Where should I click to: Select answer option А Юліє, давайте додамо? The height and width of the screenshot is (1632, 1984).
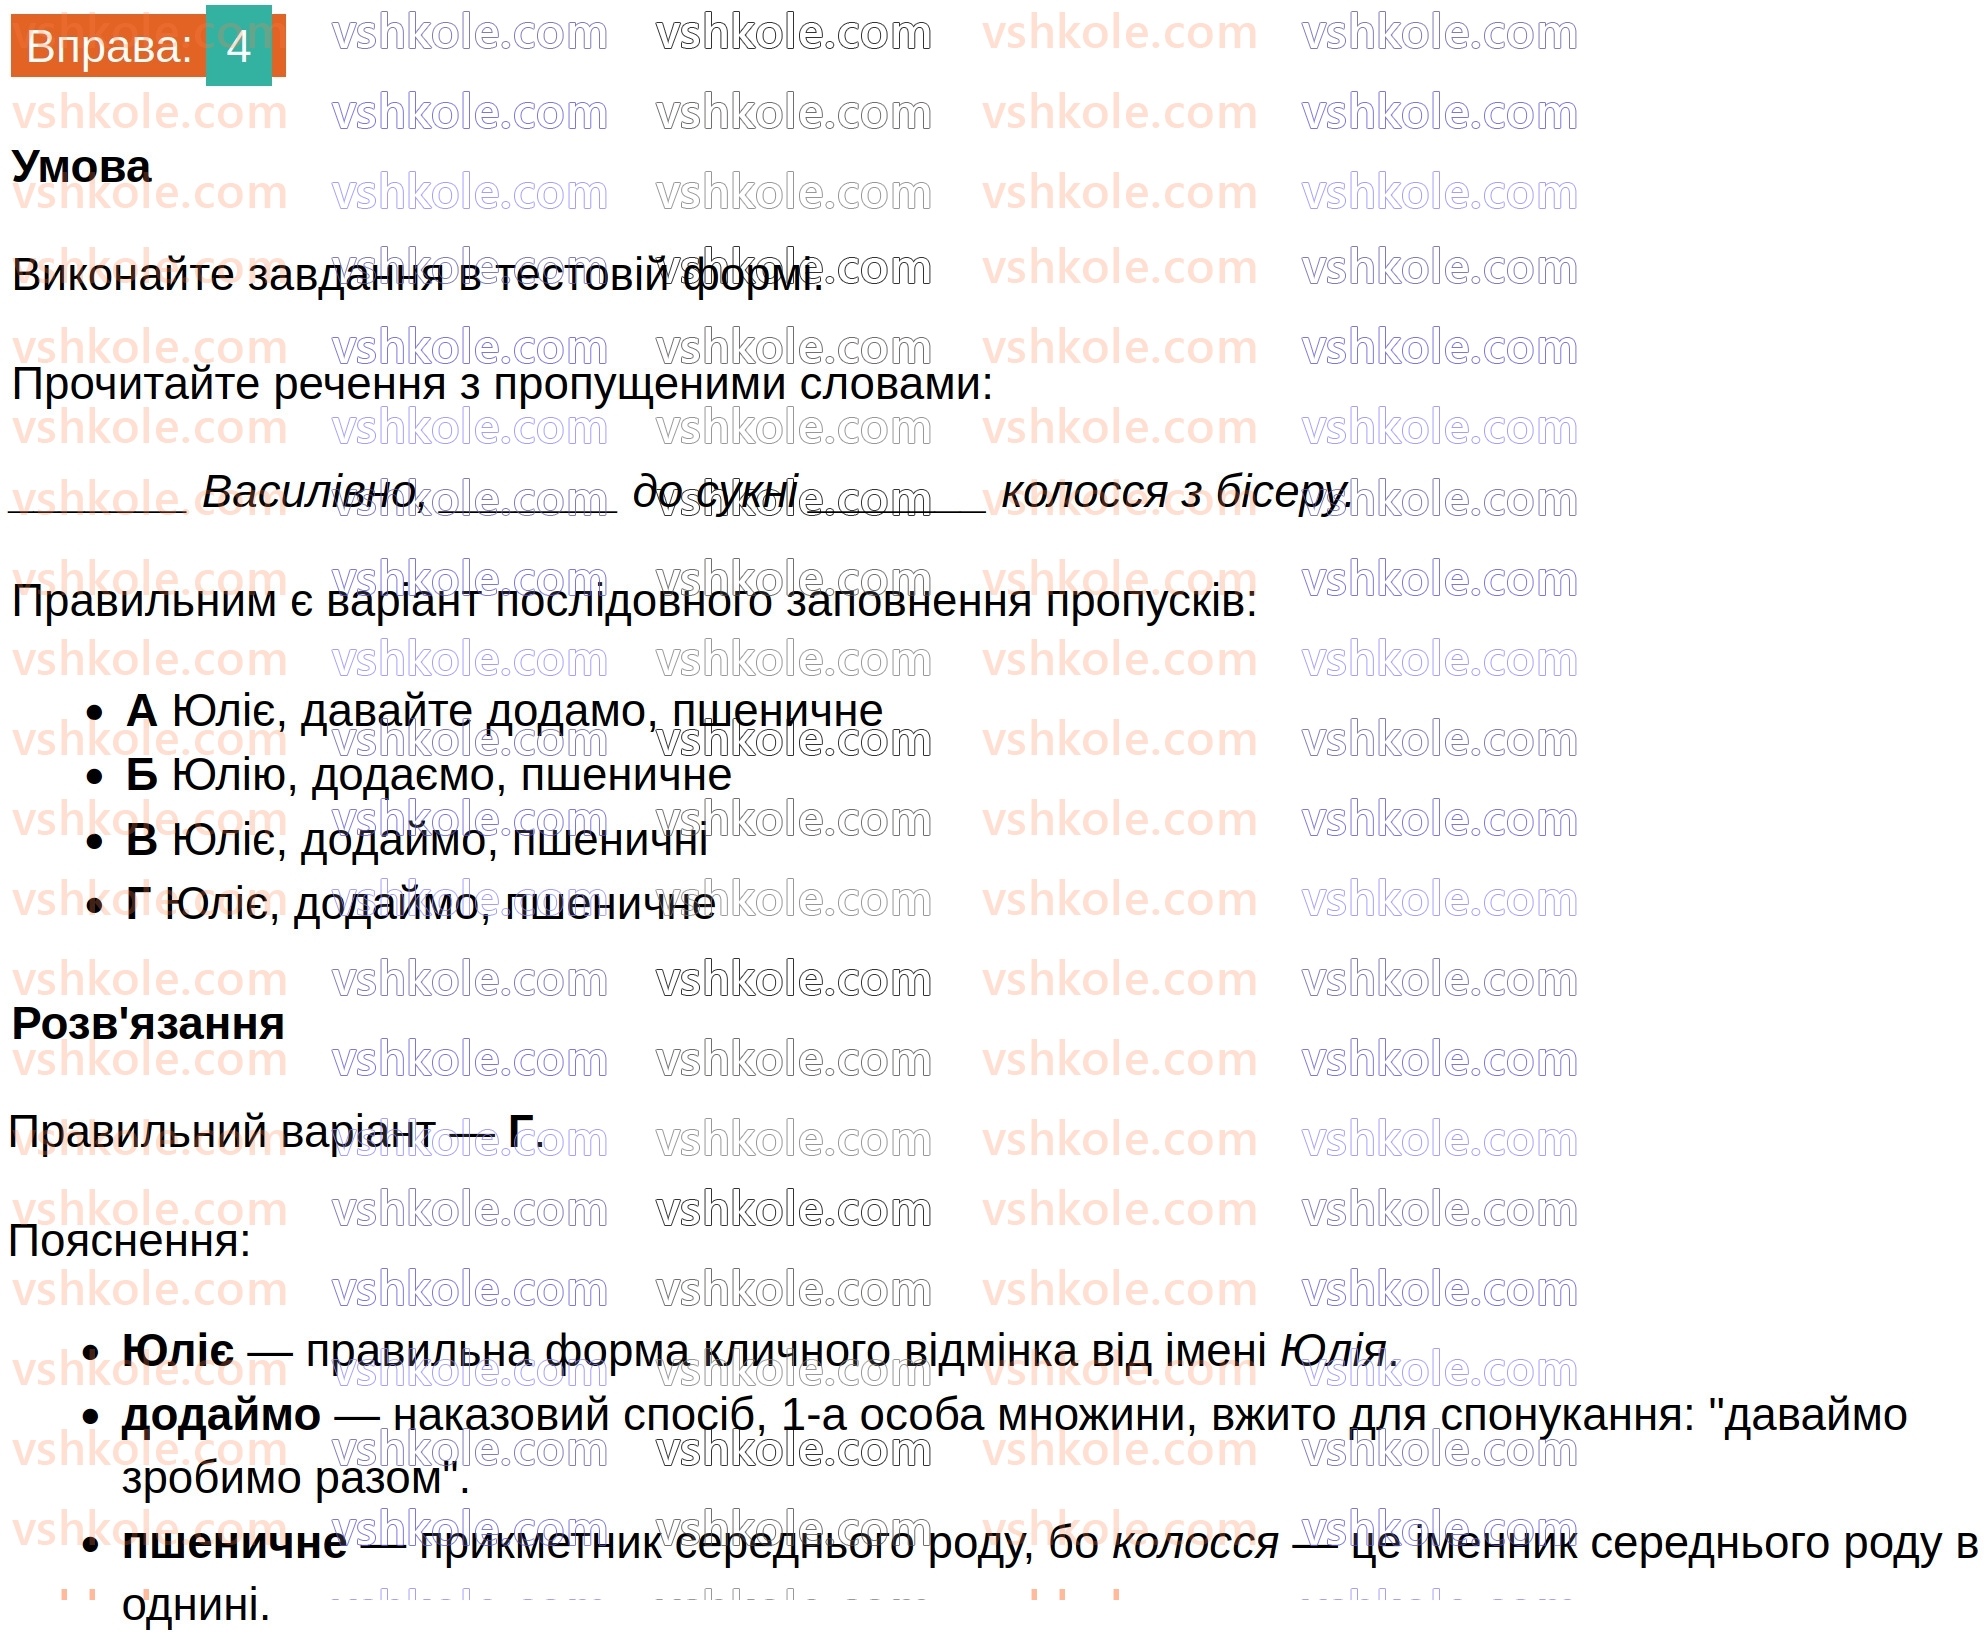point(504,712)
